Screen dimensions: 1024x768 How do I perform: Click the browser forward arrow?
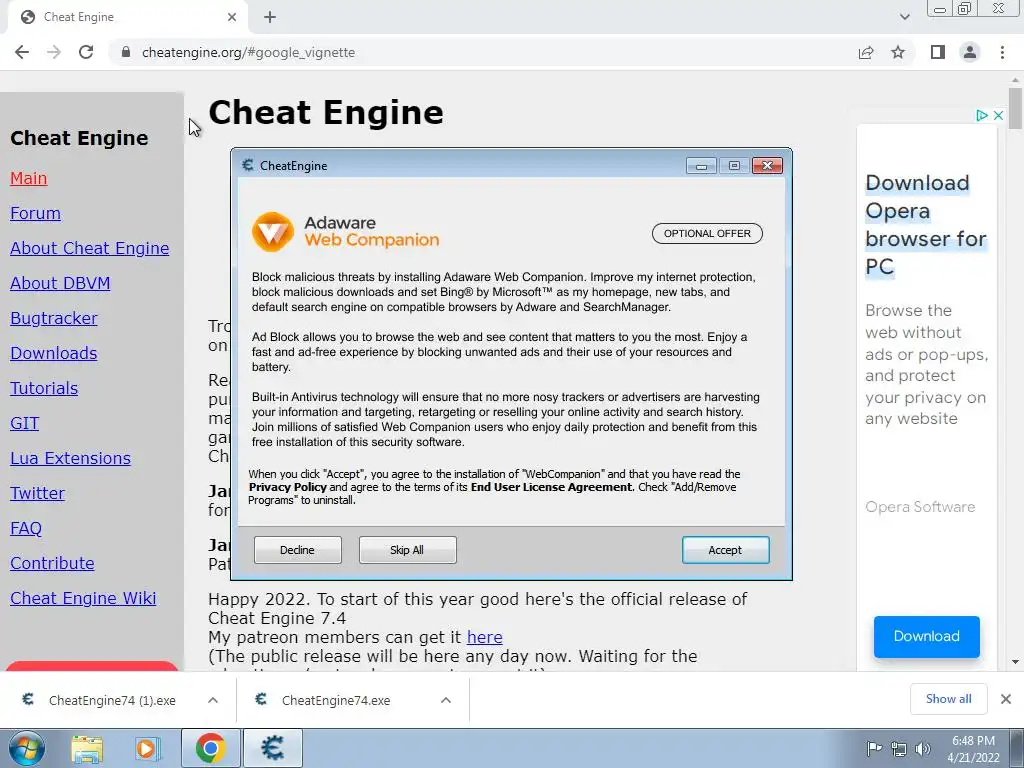(54, 52)
